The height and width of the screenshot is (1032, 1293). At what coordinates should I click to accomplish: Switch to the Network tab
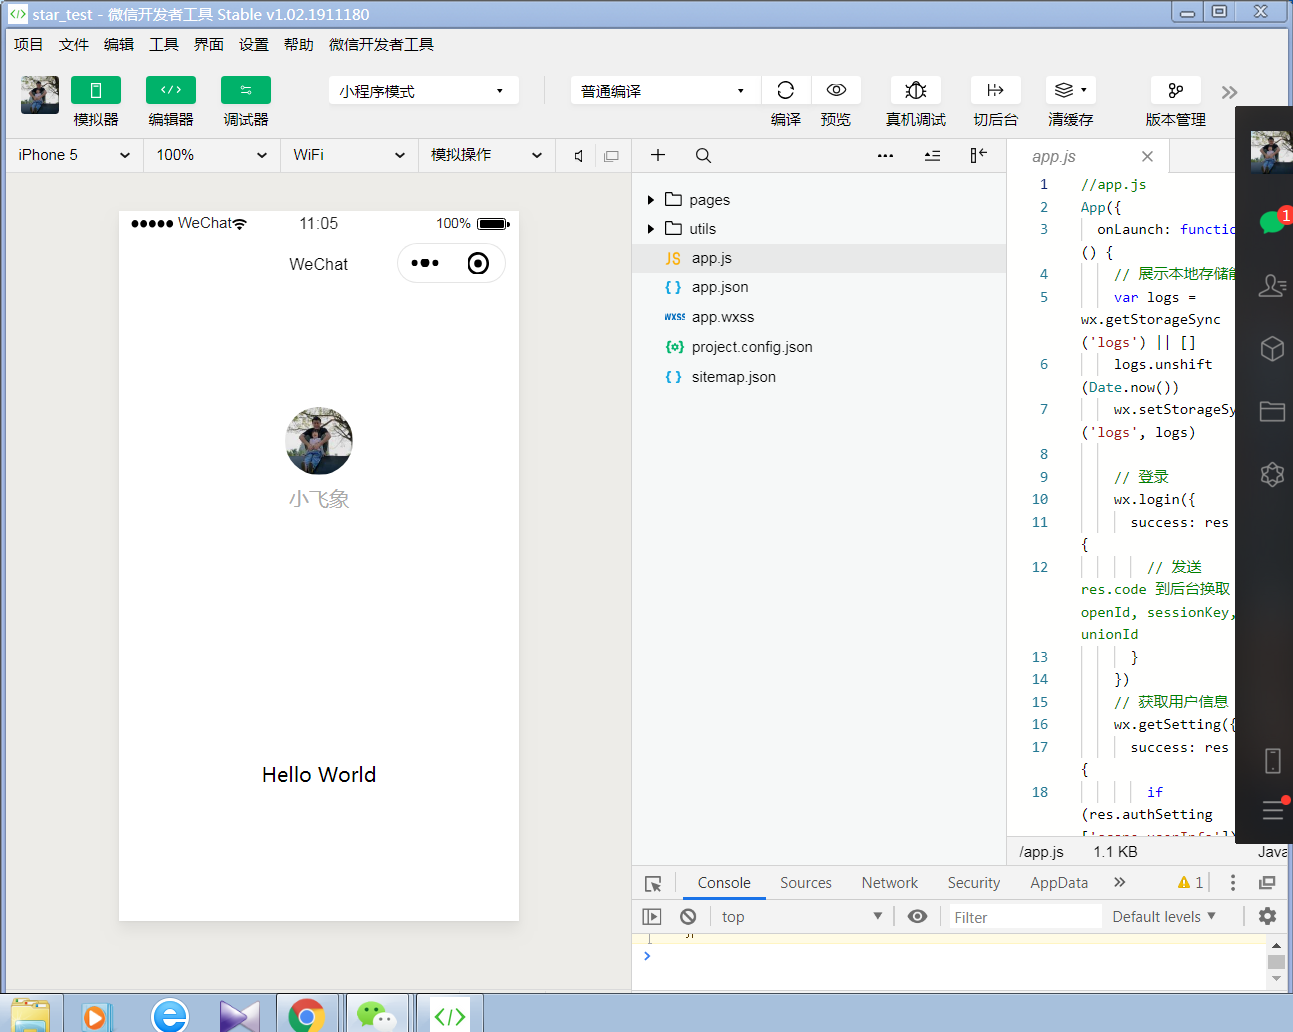(x=890, y=883)
